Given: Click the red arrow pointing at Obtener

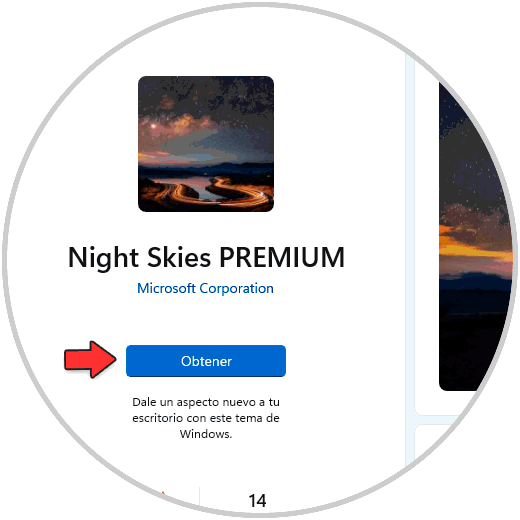Looking at the screenshot, I should point(90,359).
